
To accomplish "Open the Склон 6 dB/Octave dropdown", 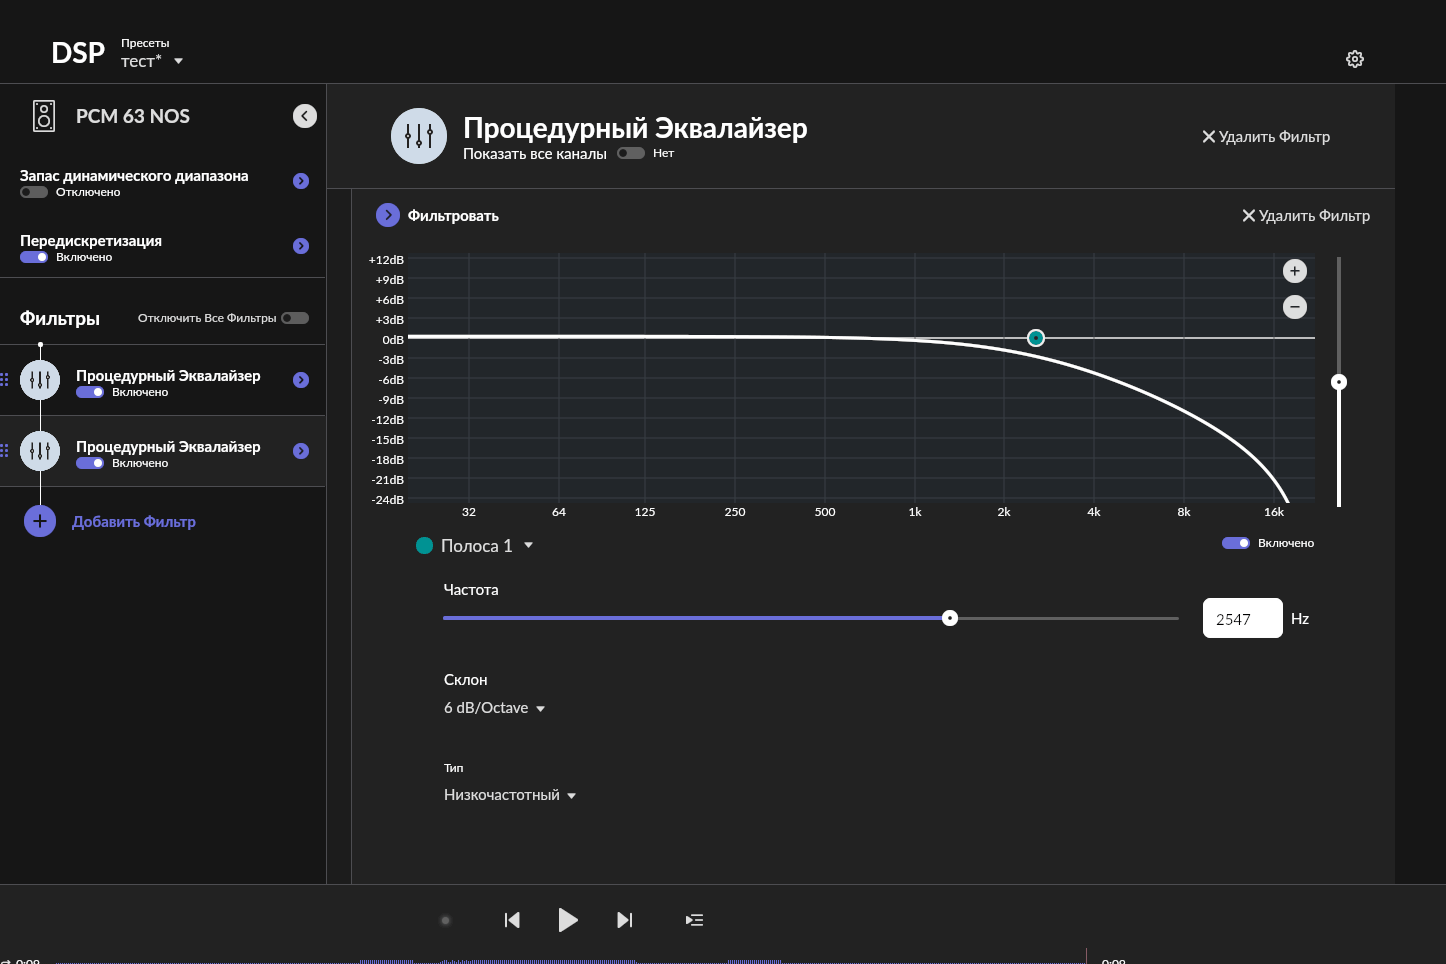I will coord(495,708).
